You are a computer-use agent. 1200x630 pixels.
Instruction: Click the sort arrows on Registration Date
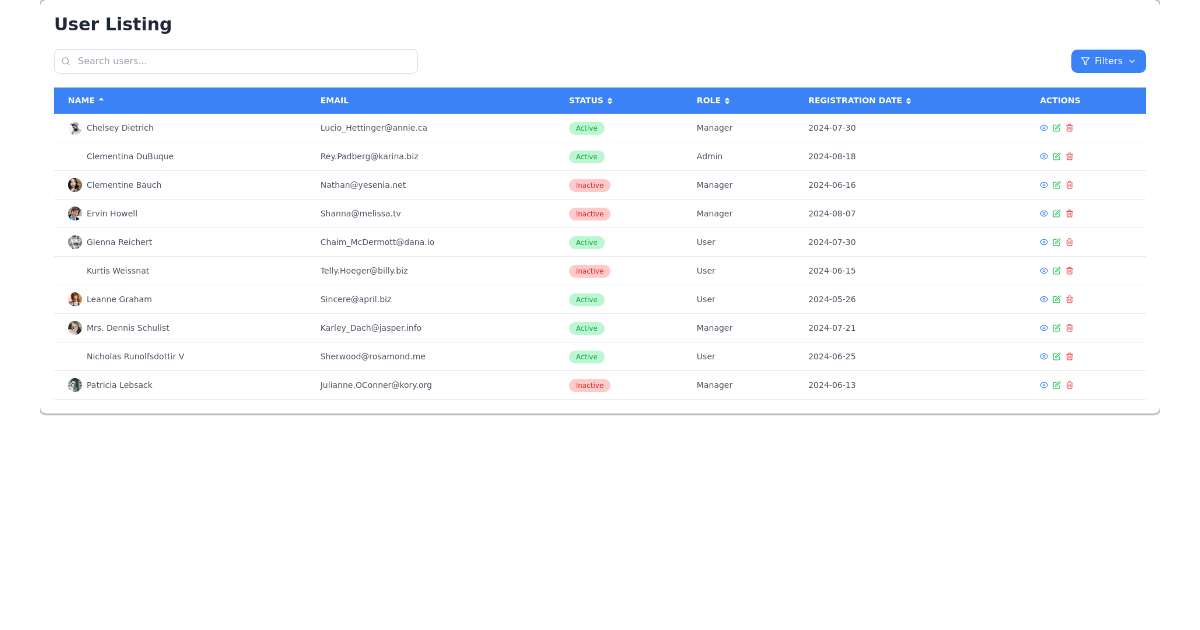click(x=908, y=100)
